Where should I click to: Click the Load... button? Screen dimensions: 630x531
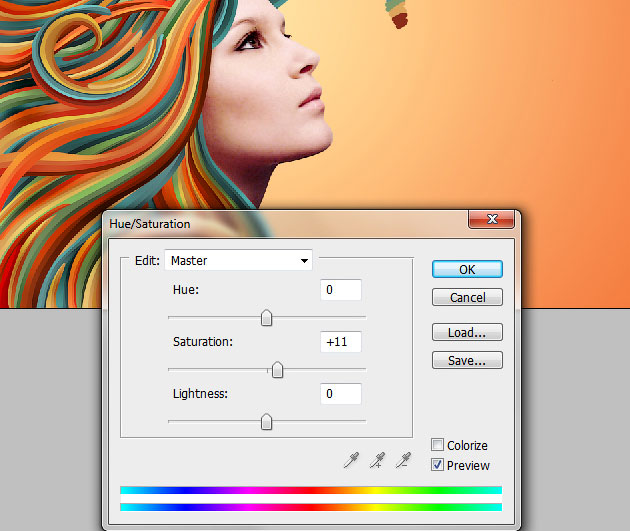pyautogui.click(x=467, y=332)
